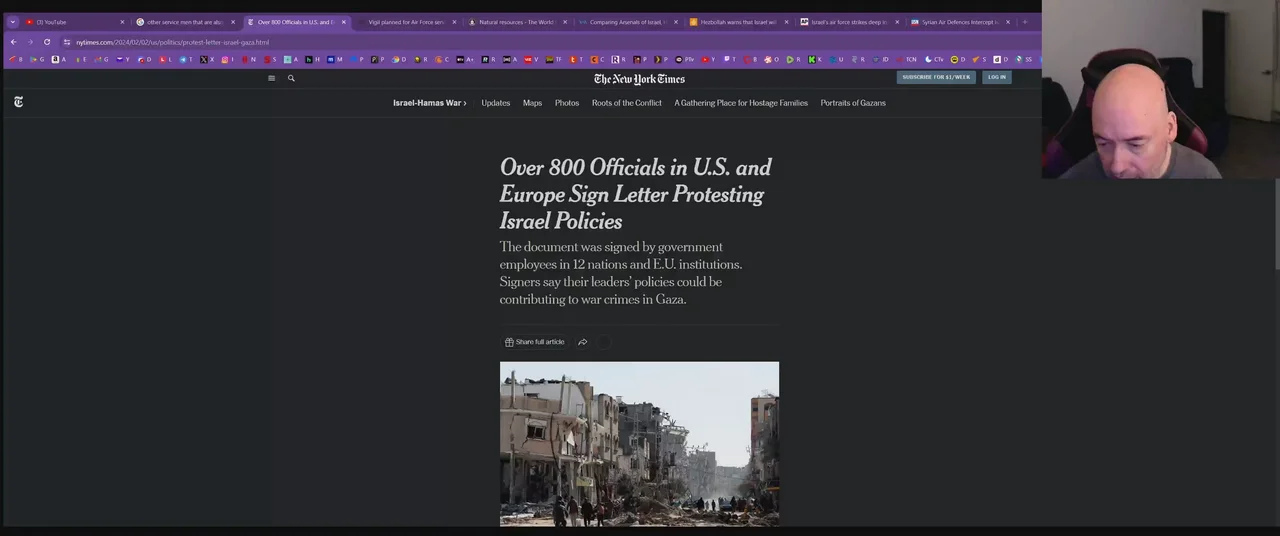Expand the tab search dropdown arrow
This screenshot has width=1280, height=536.
[x=13, y=22]
